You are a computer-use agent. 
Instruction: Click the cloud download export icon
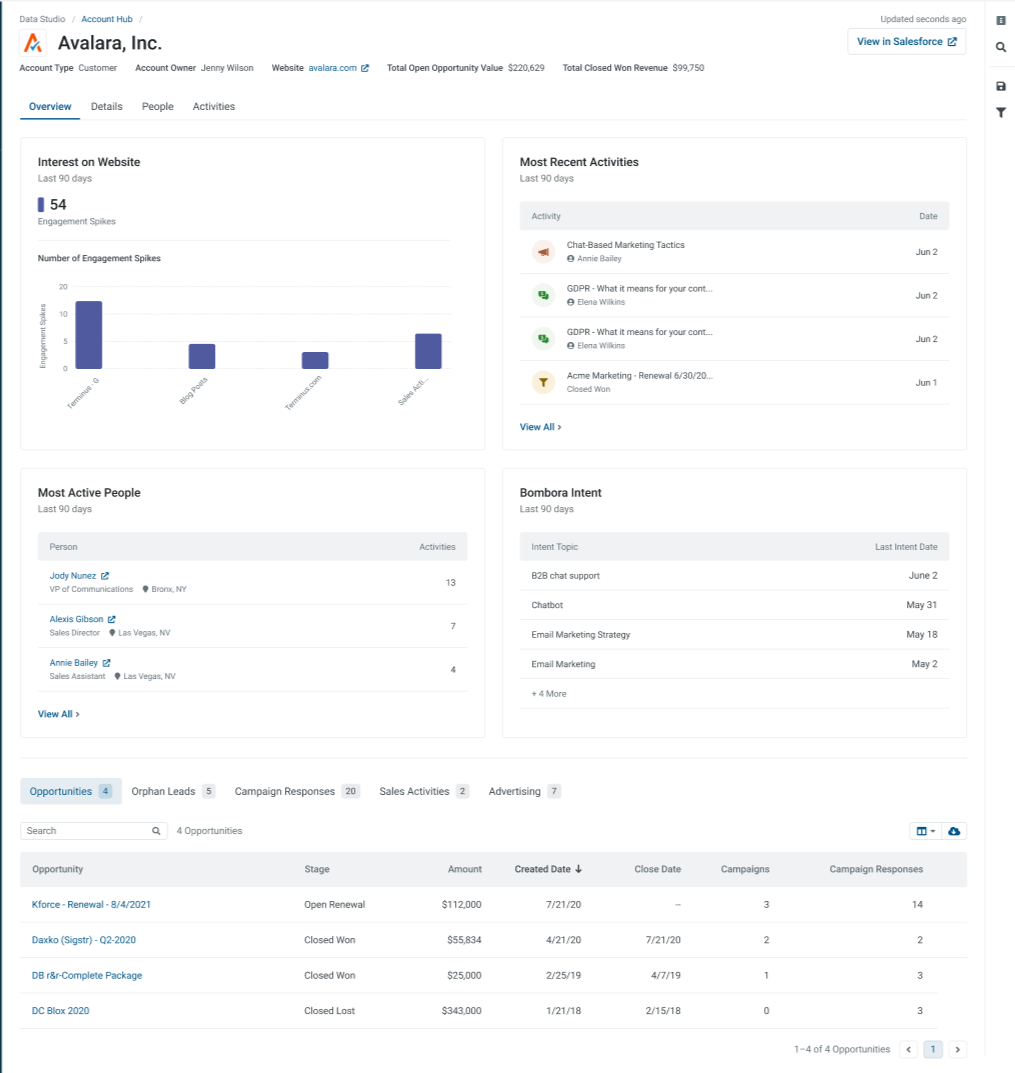(x=954, y=831)
